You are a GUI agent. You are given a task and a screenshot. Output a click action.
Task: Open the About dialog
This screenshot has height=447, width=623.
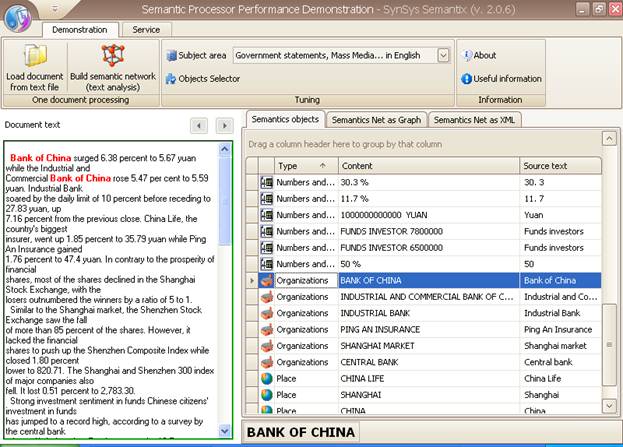[480, 55]
